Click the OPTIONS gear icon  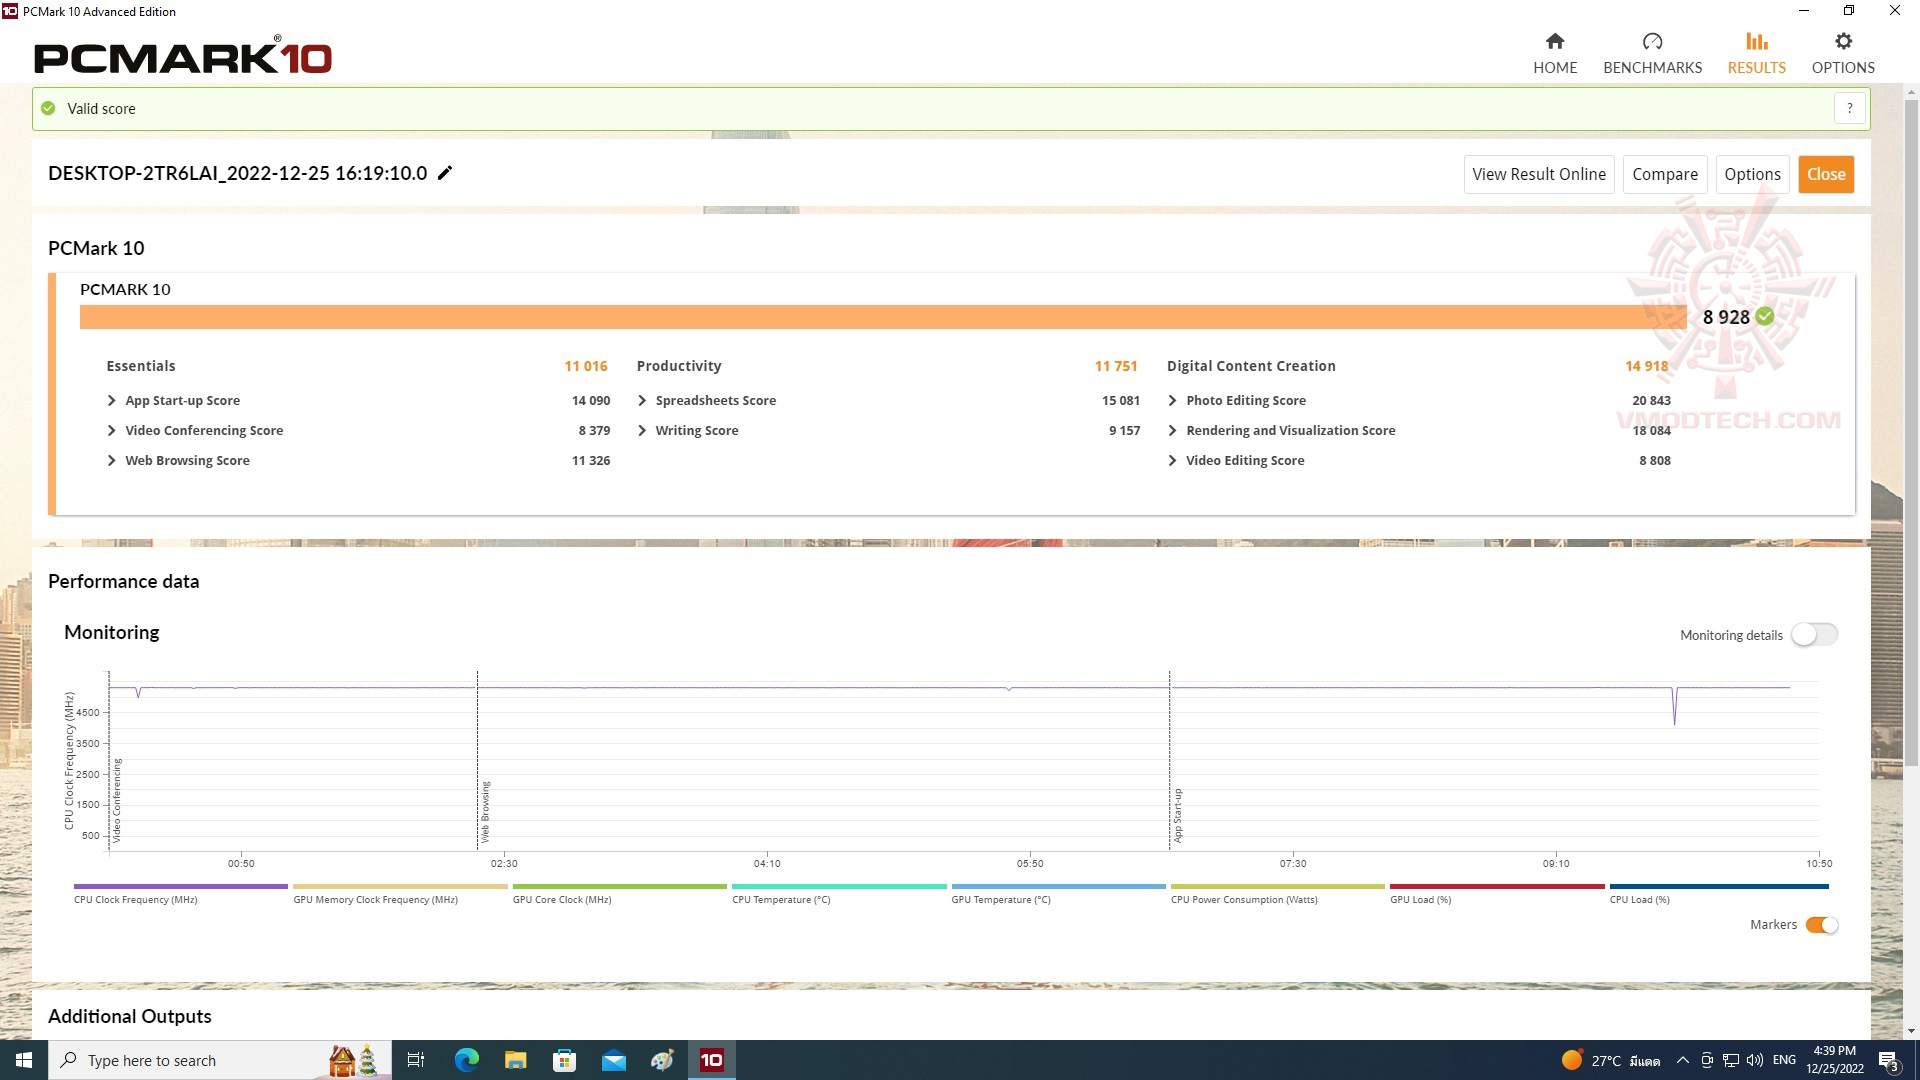[1844, 41]
